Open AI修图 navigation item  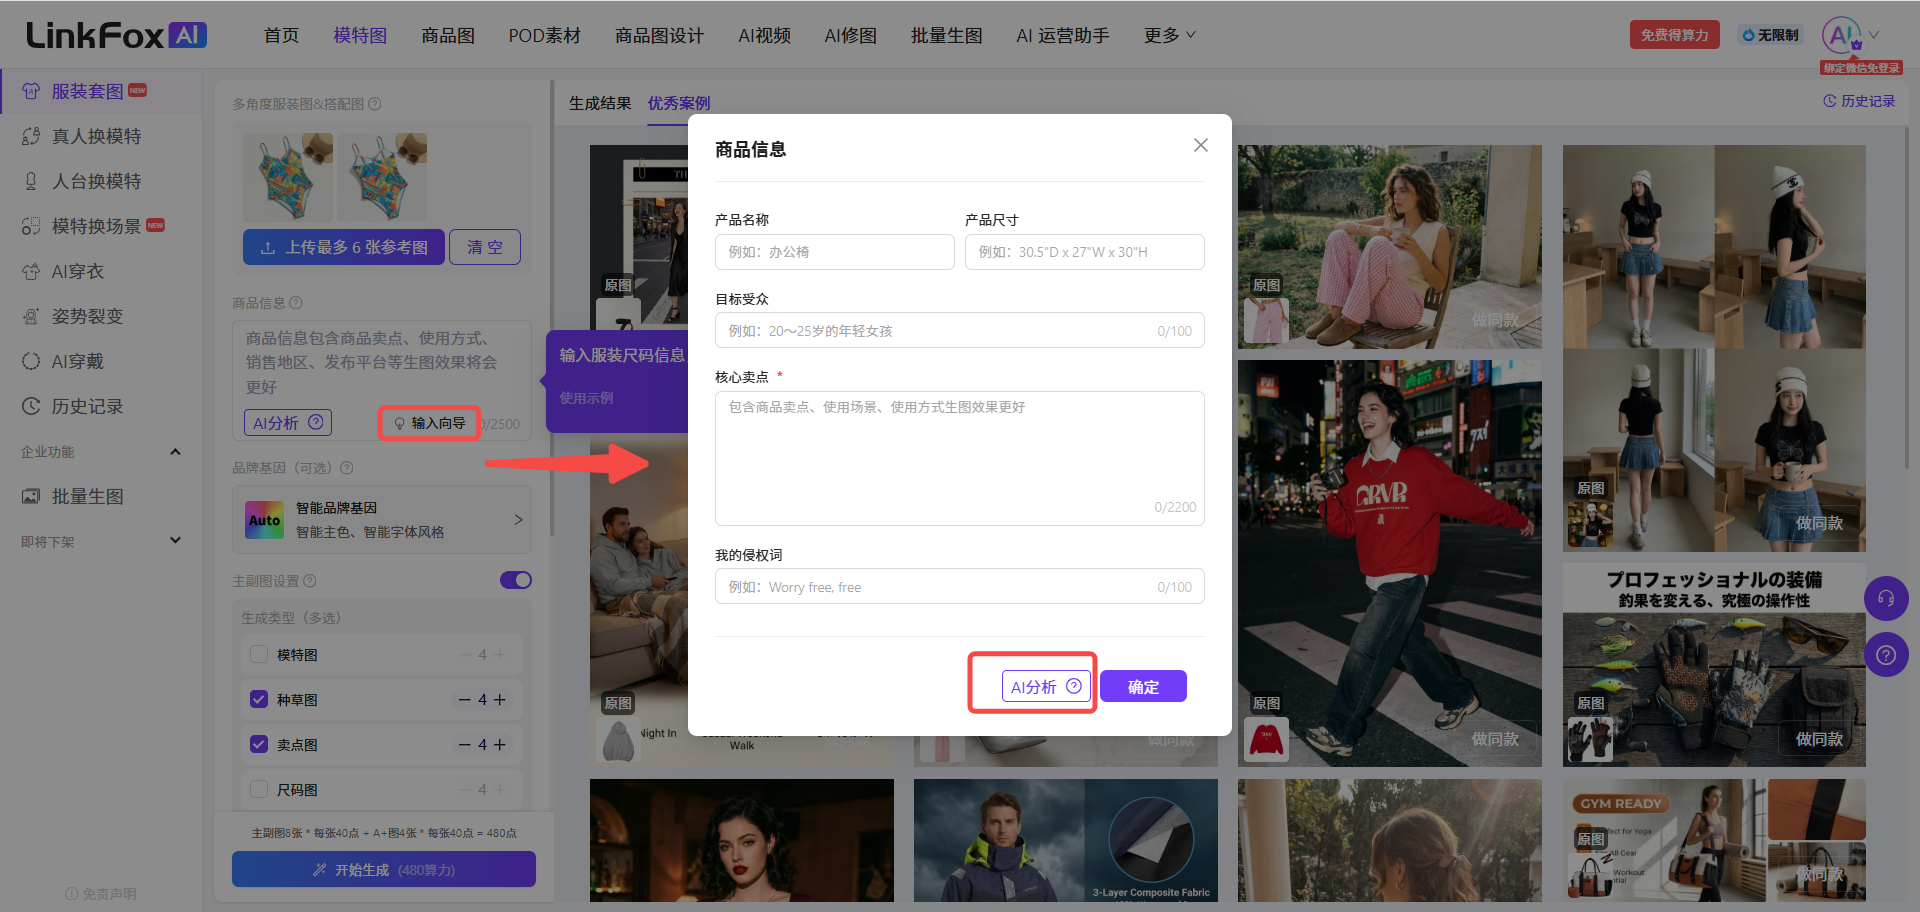pos(850,35)
